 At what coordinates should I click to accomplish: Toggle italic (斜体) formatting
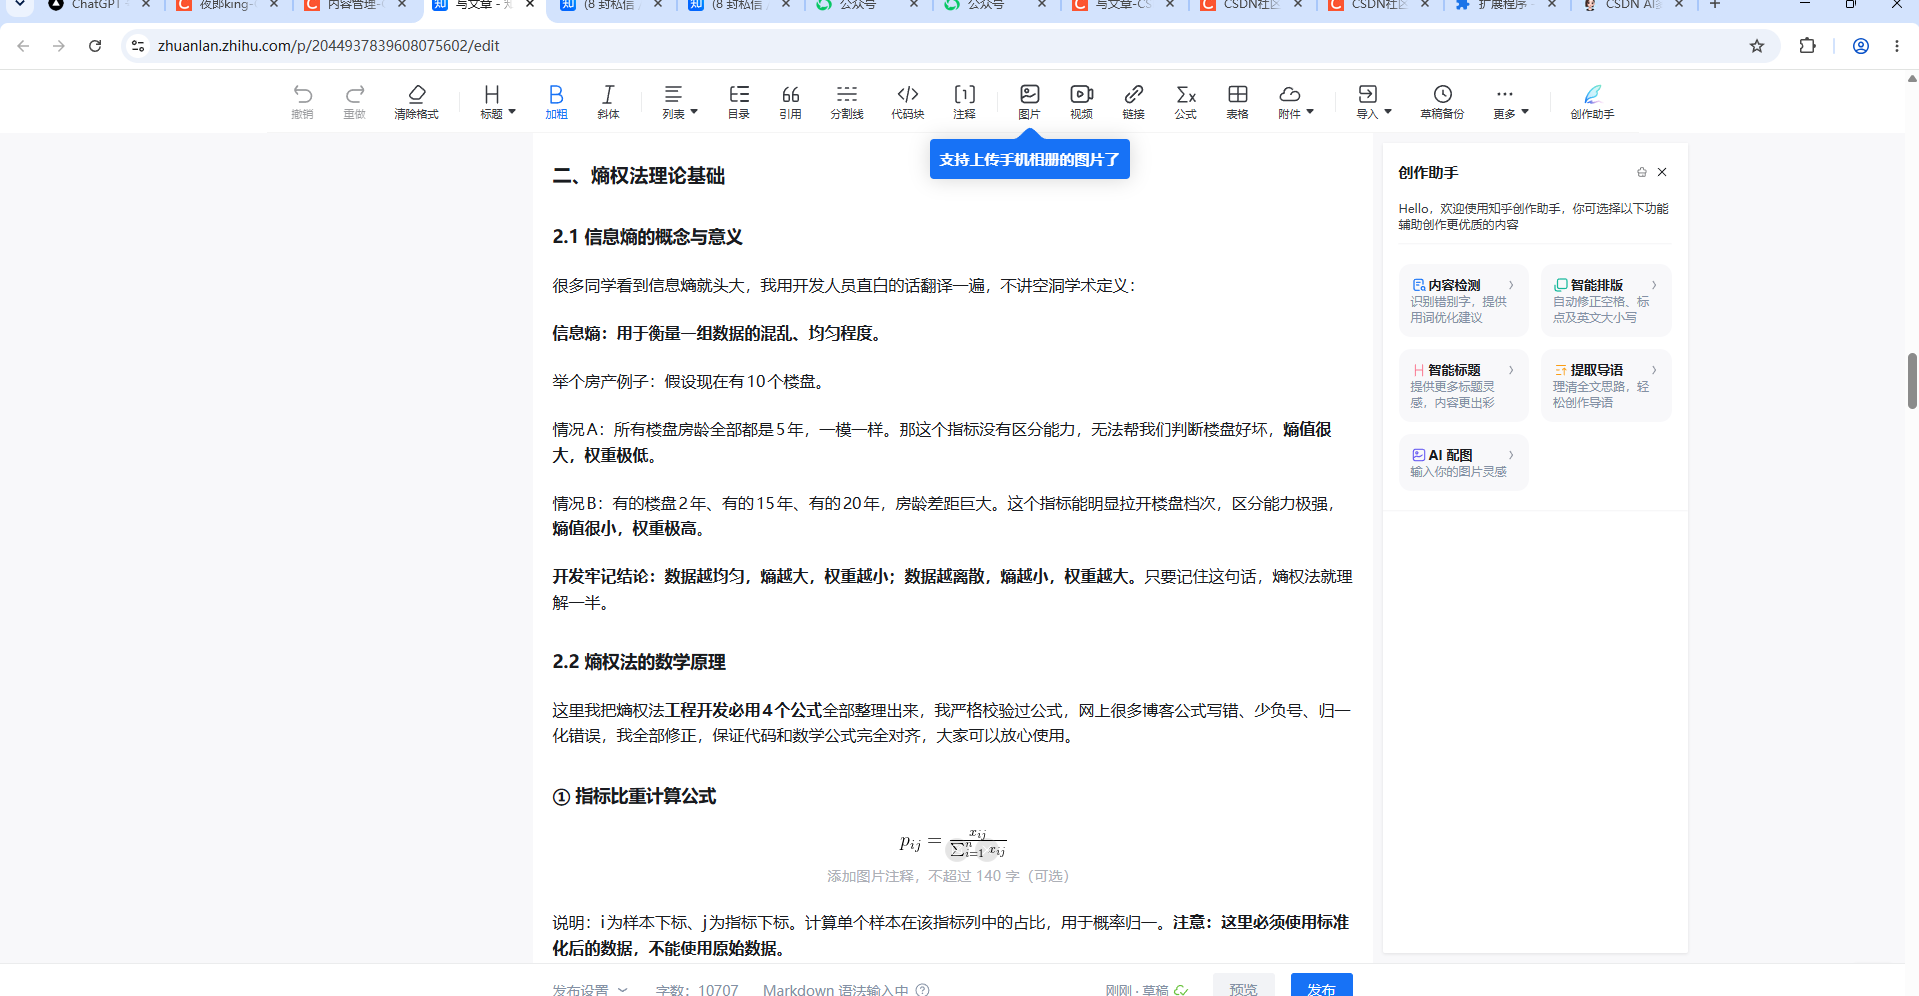tap(608, 101)
